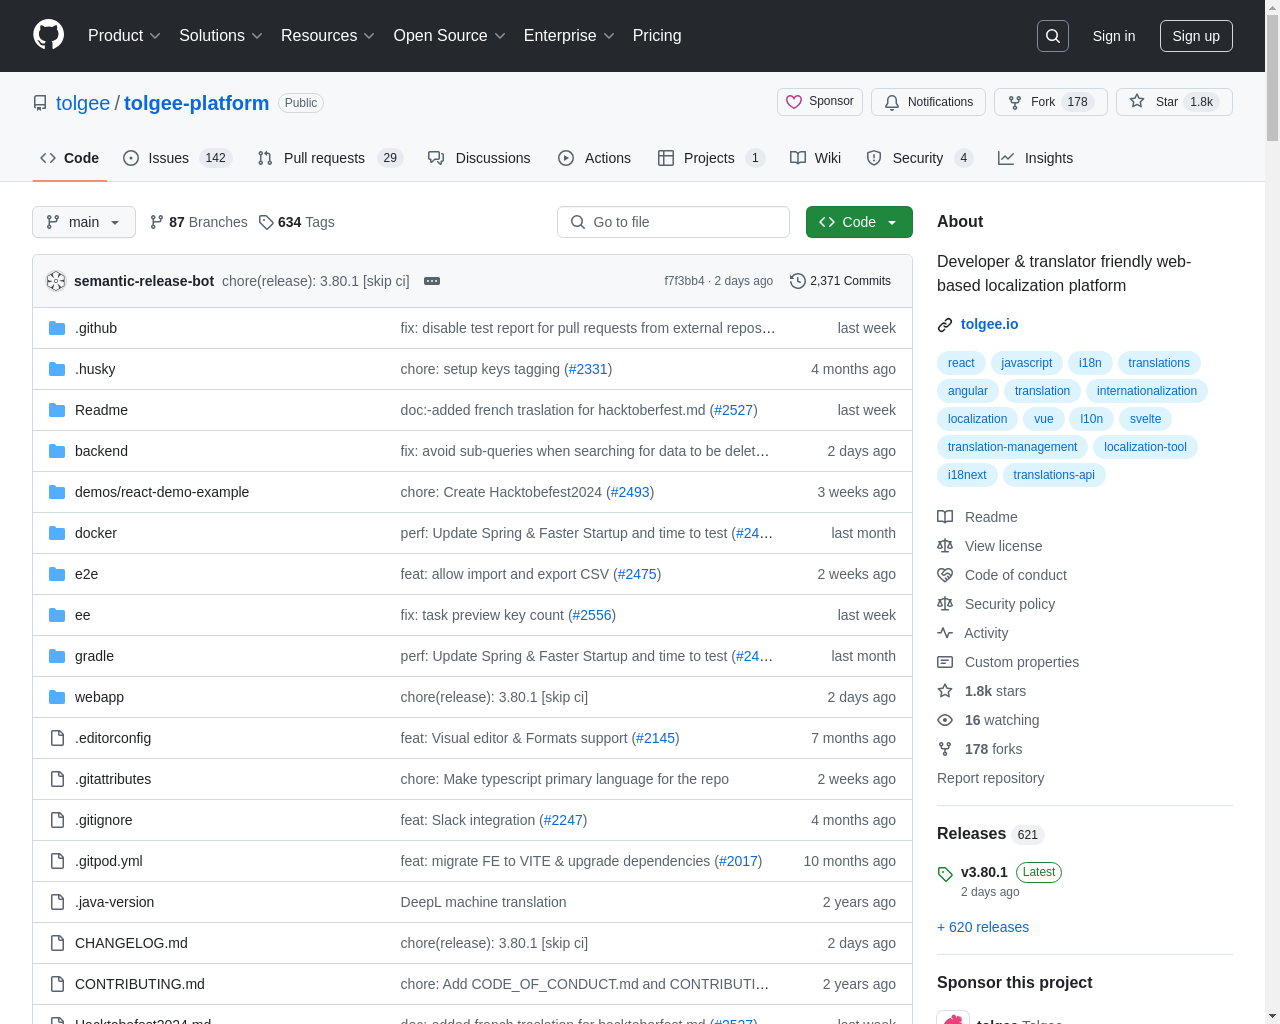Select the react topic tag
The image size is (1280, 1024).
(x=961, y=363)
